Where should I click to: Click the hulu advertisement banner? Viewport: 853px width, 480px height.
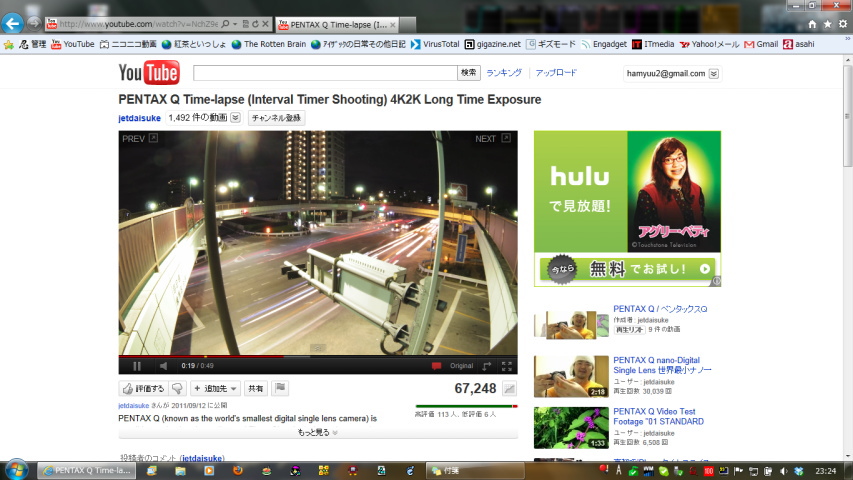[x=627, y=208]
